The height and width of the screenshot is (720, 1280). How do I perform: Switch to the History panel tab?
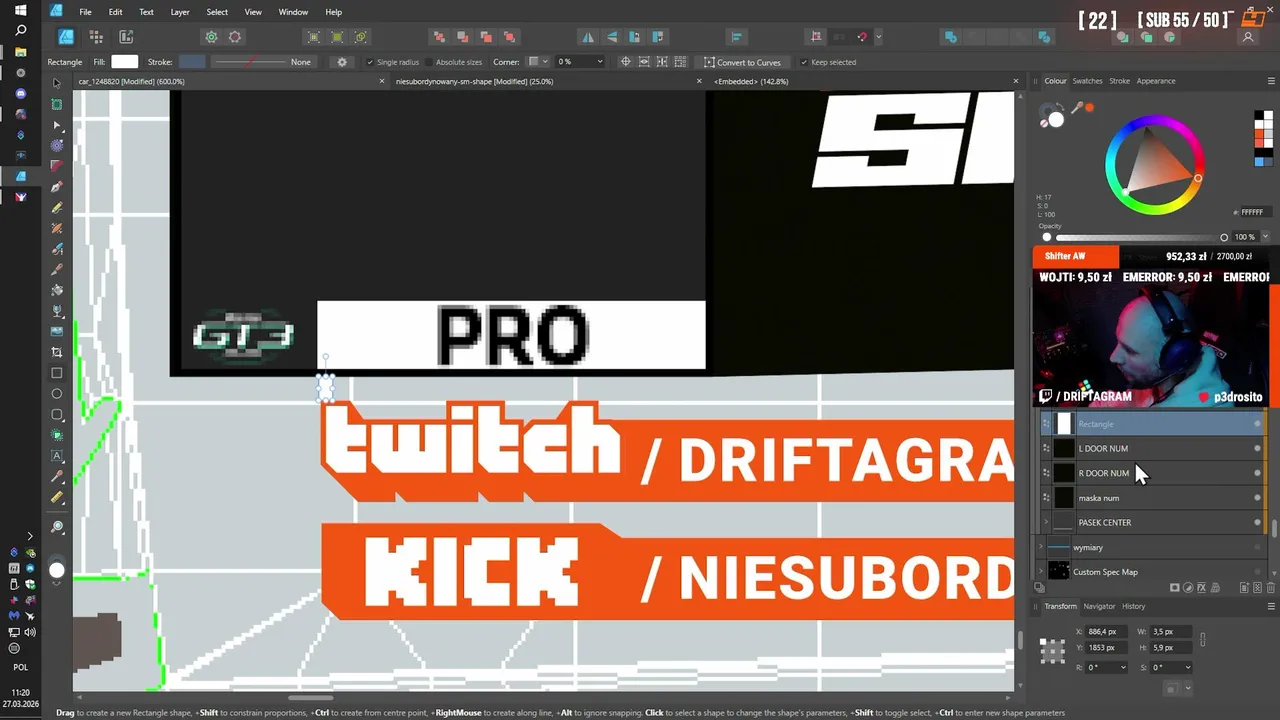click(x=1133, y=606)
